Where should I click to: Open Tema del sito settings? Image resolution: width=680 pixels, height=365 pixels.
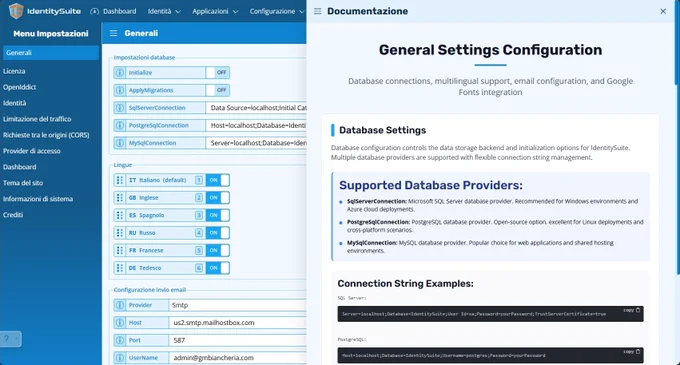(23, 183)
